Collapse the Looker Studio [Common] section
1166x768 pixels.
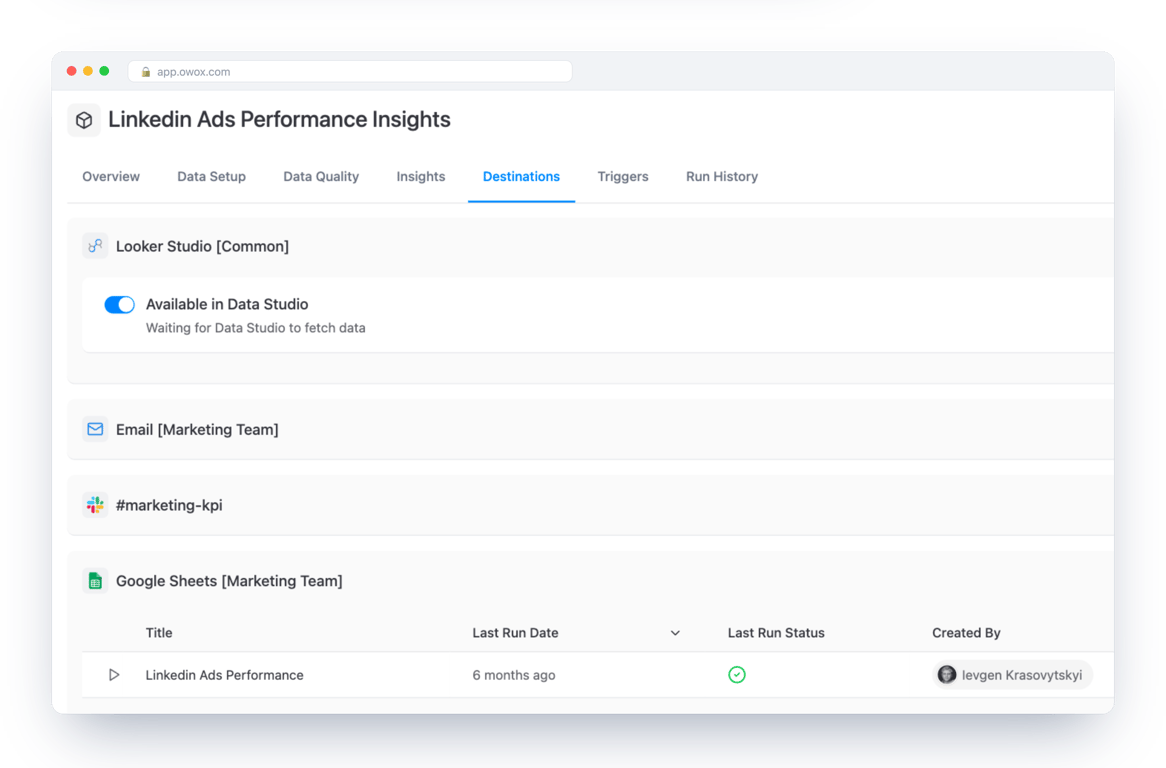click(590, 247)
